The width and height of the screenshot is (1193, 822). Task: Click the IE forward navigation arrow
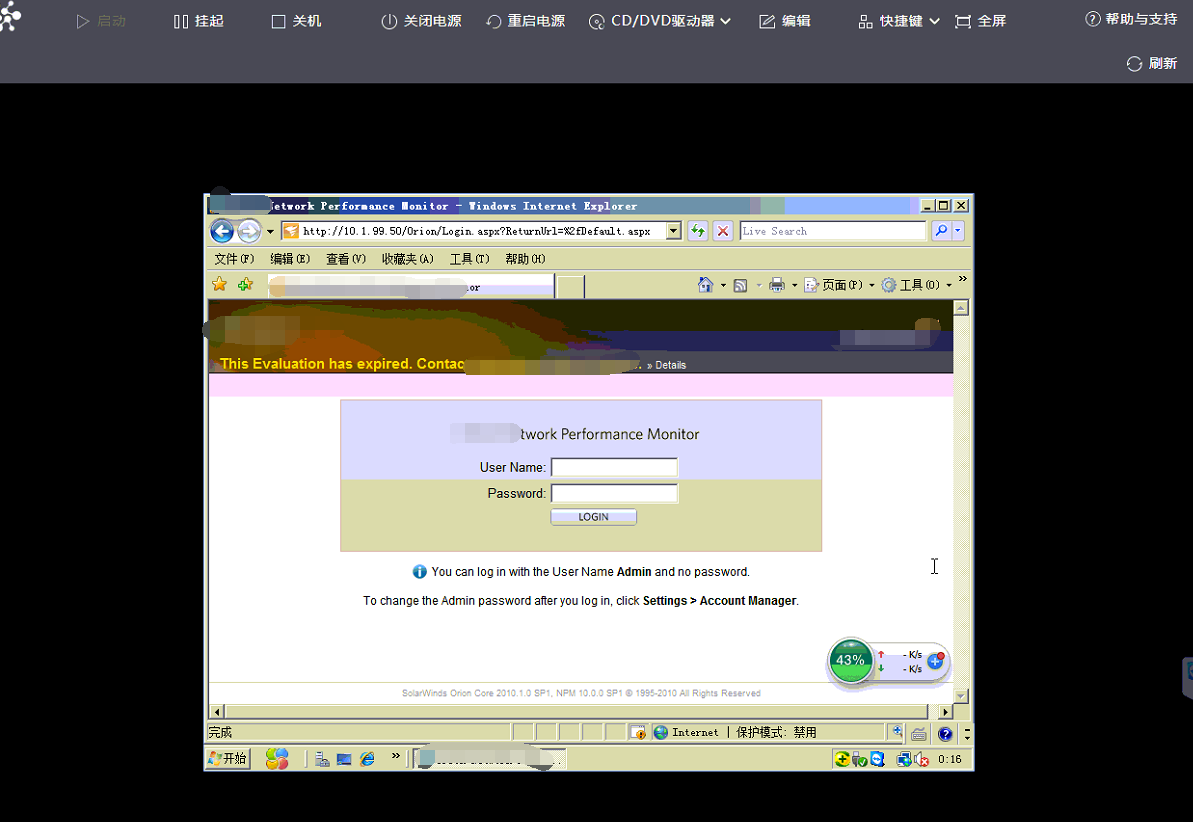coord(249,231)
